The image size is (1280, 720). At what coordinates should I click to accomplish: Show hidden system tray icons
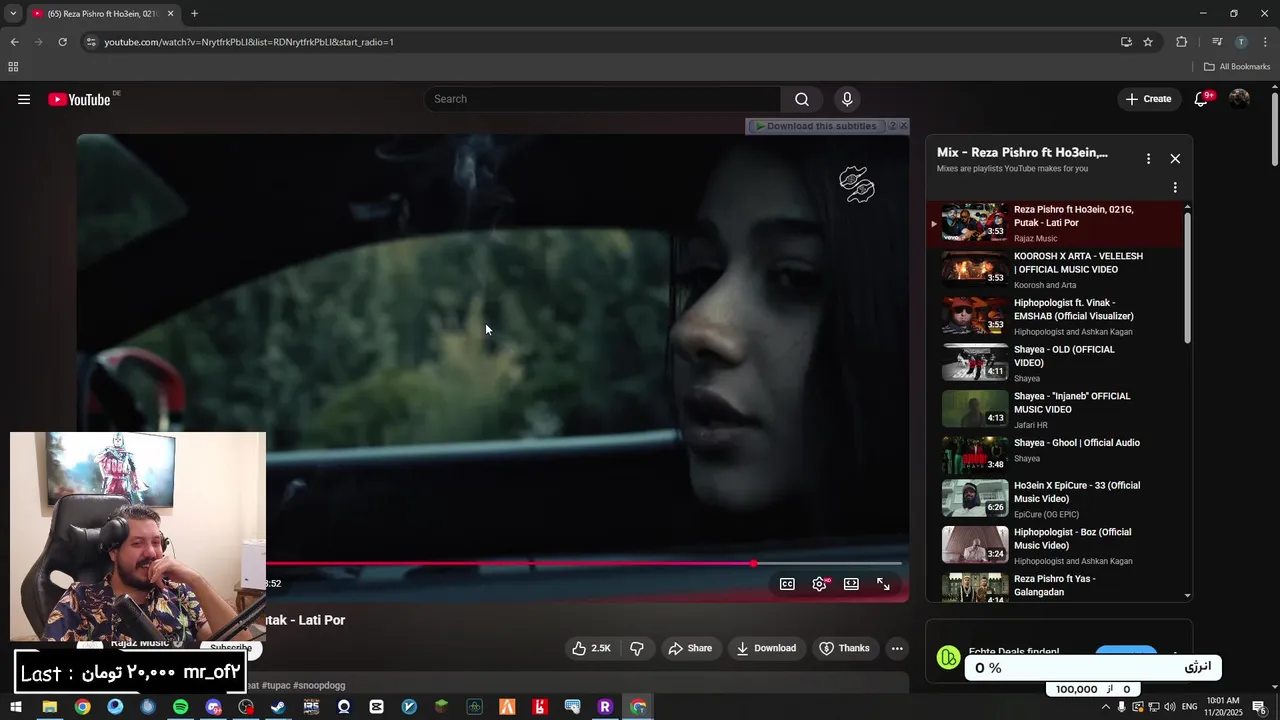click(x=1105, y=707)
